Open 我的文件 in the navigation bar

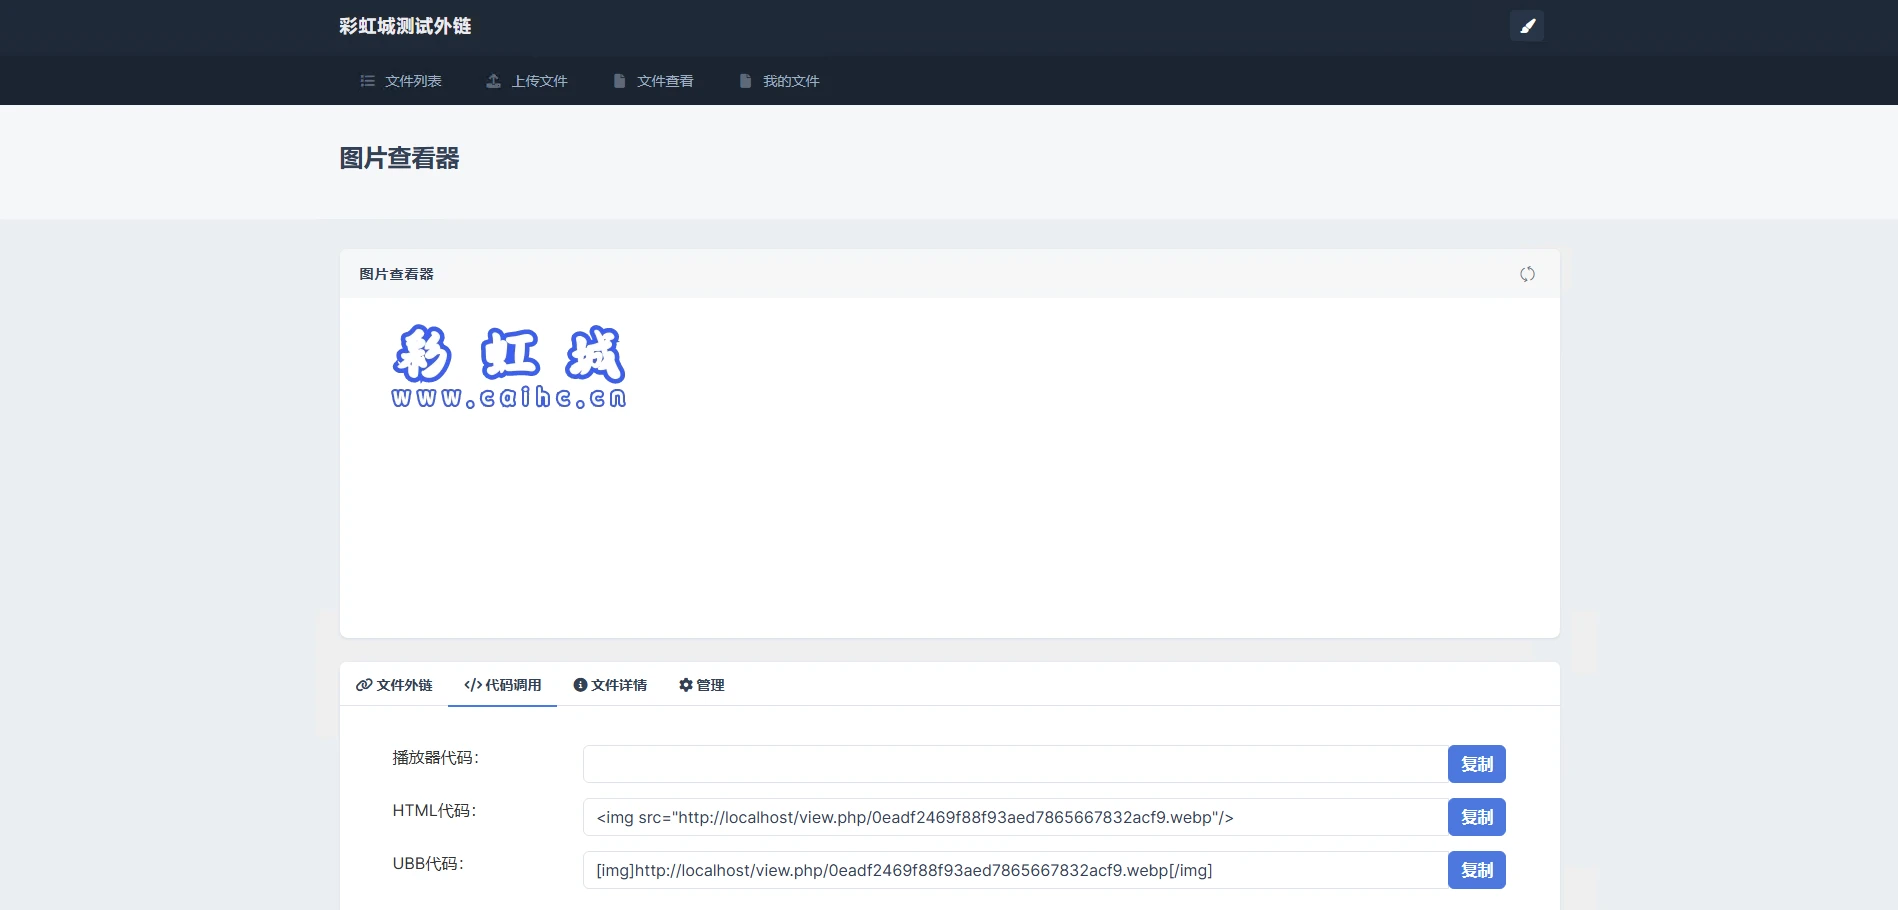tap(779, 81)
